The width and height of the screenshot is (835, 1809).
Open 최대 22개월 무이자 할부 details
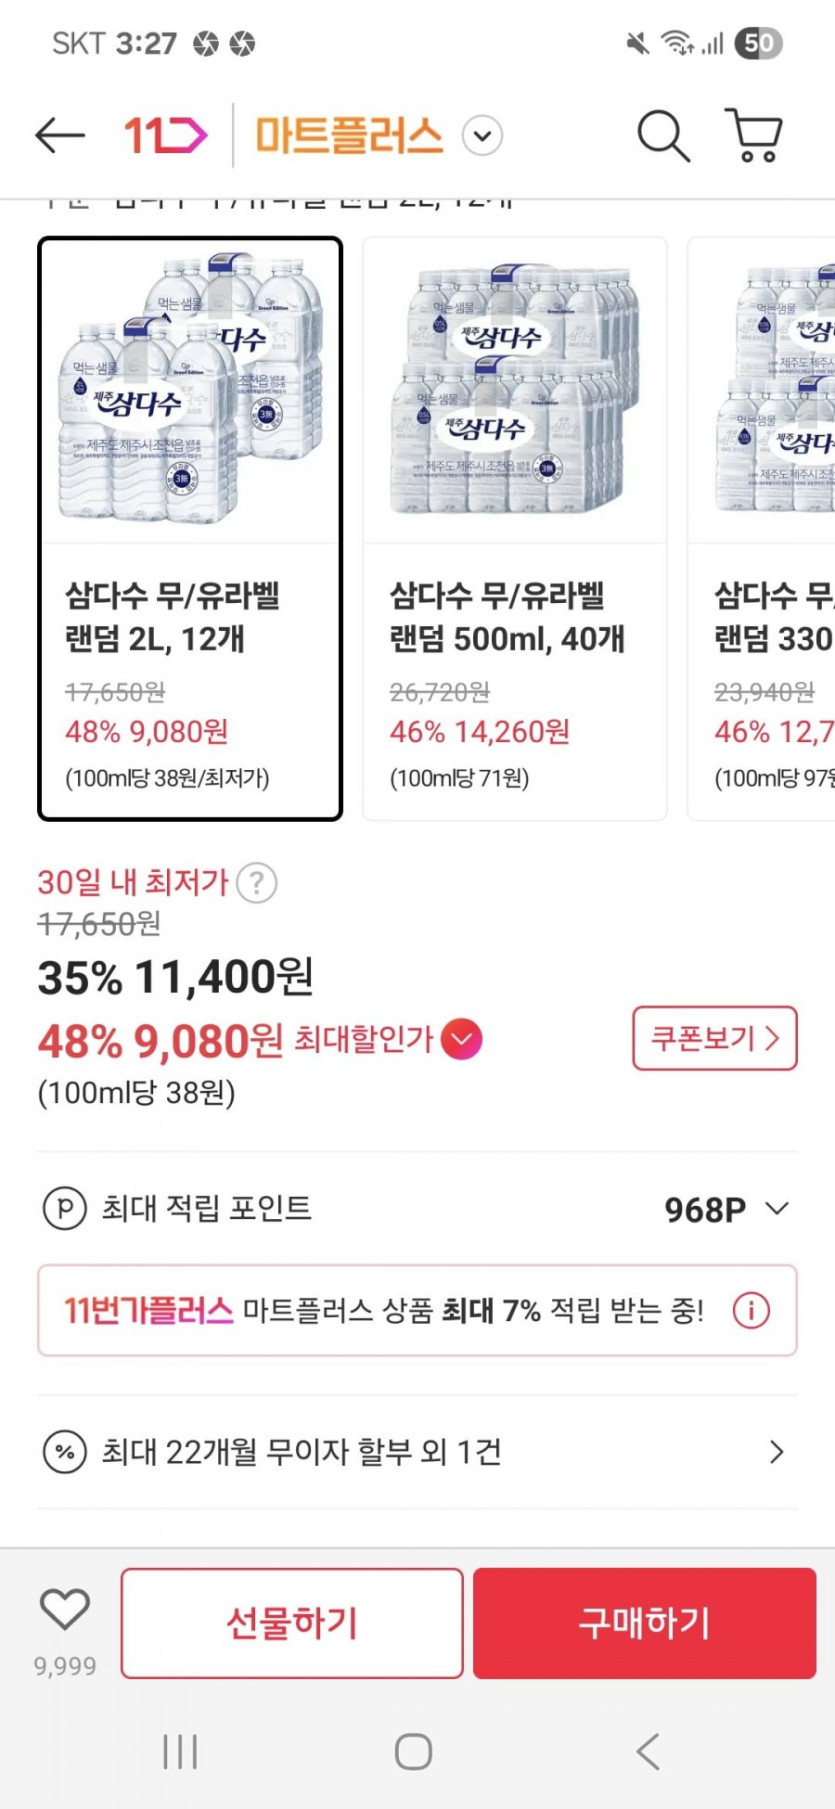click(x=776, y=1452)
